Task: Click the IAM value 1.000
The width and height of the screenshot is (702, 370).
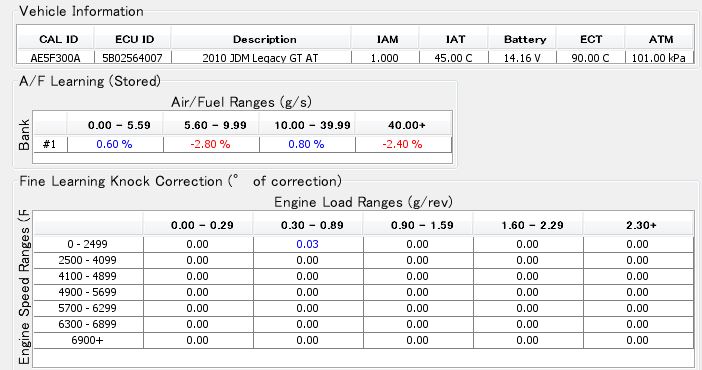Action: pyautogui.click(x=385, y=58)
